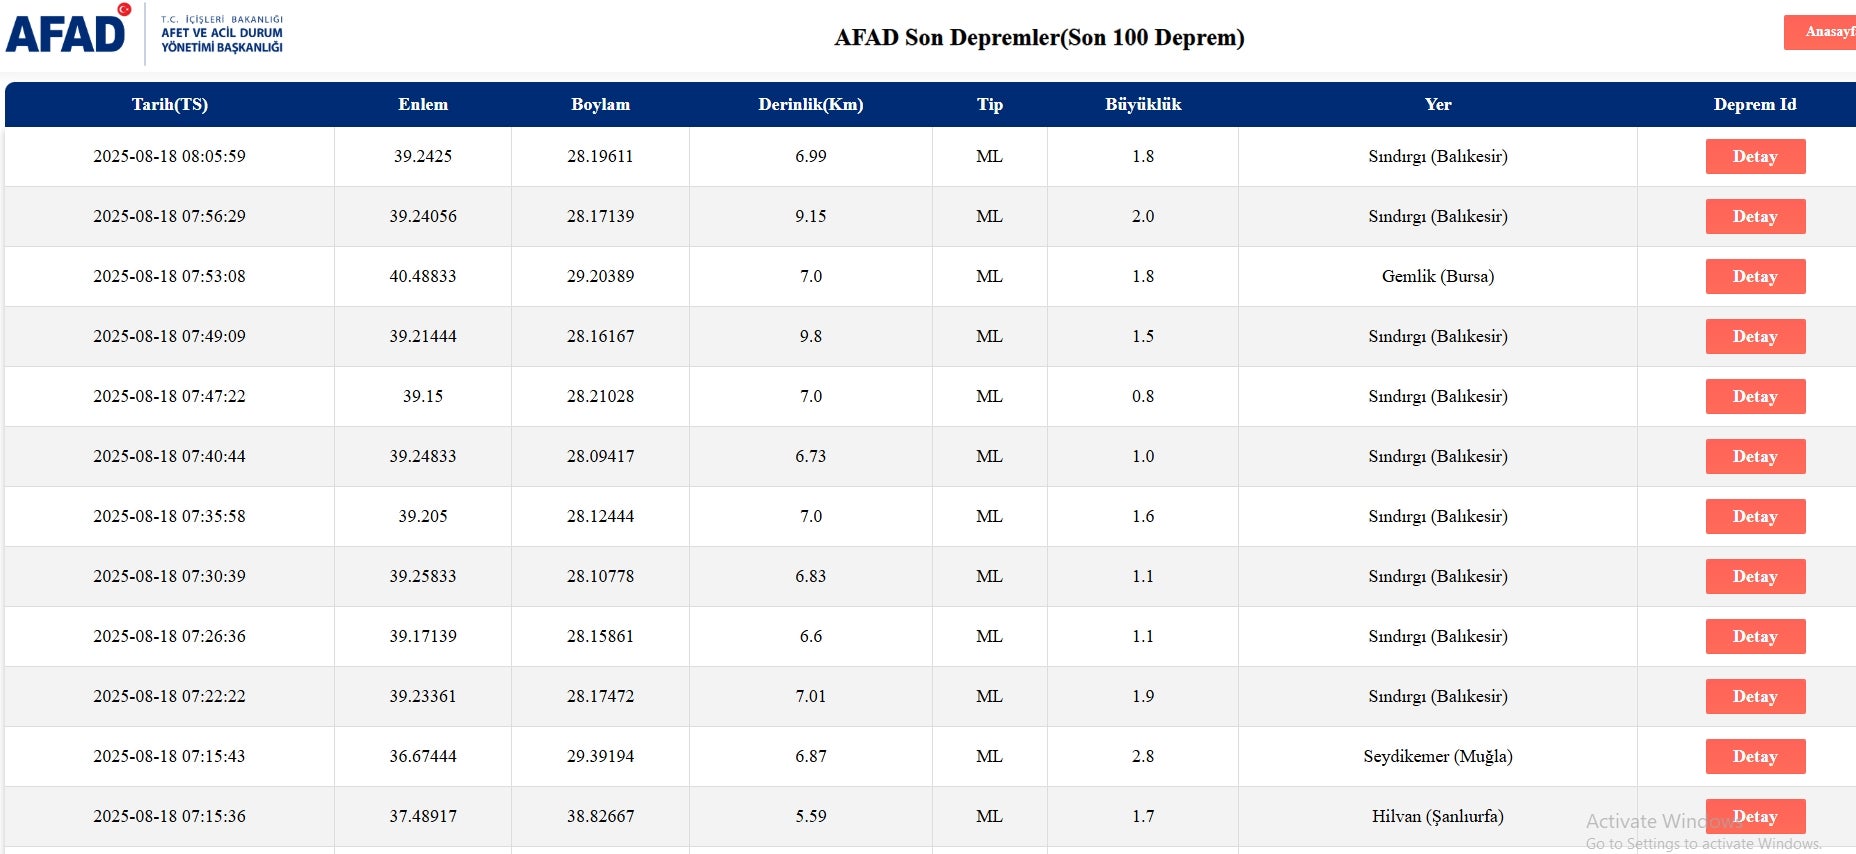1856x854 pixels.
Task: View Detay for Gemlik (Bursa) earthquake
Action: pos(1754,277)
